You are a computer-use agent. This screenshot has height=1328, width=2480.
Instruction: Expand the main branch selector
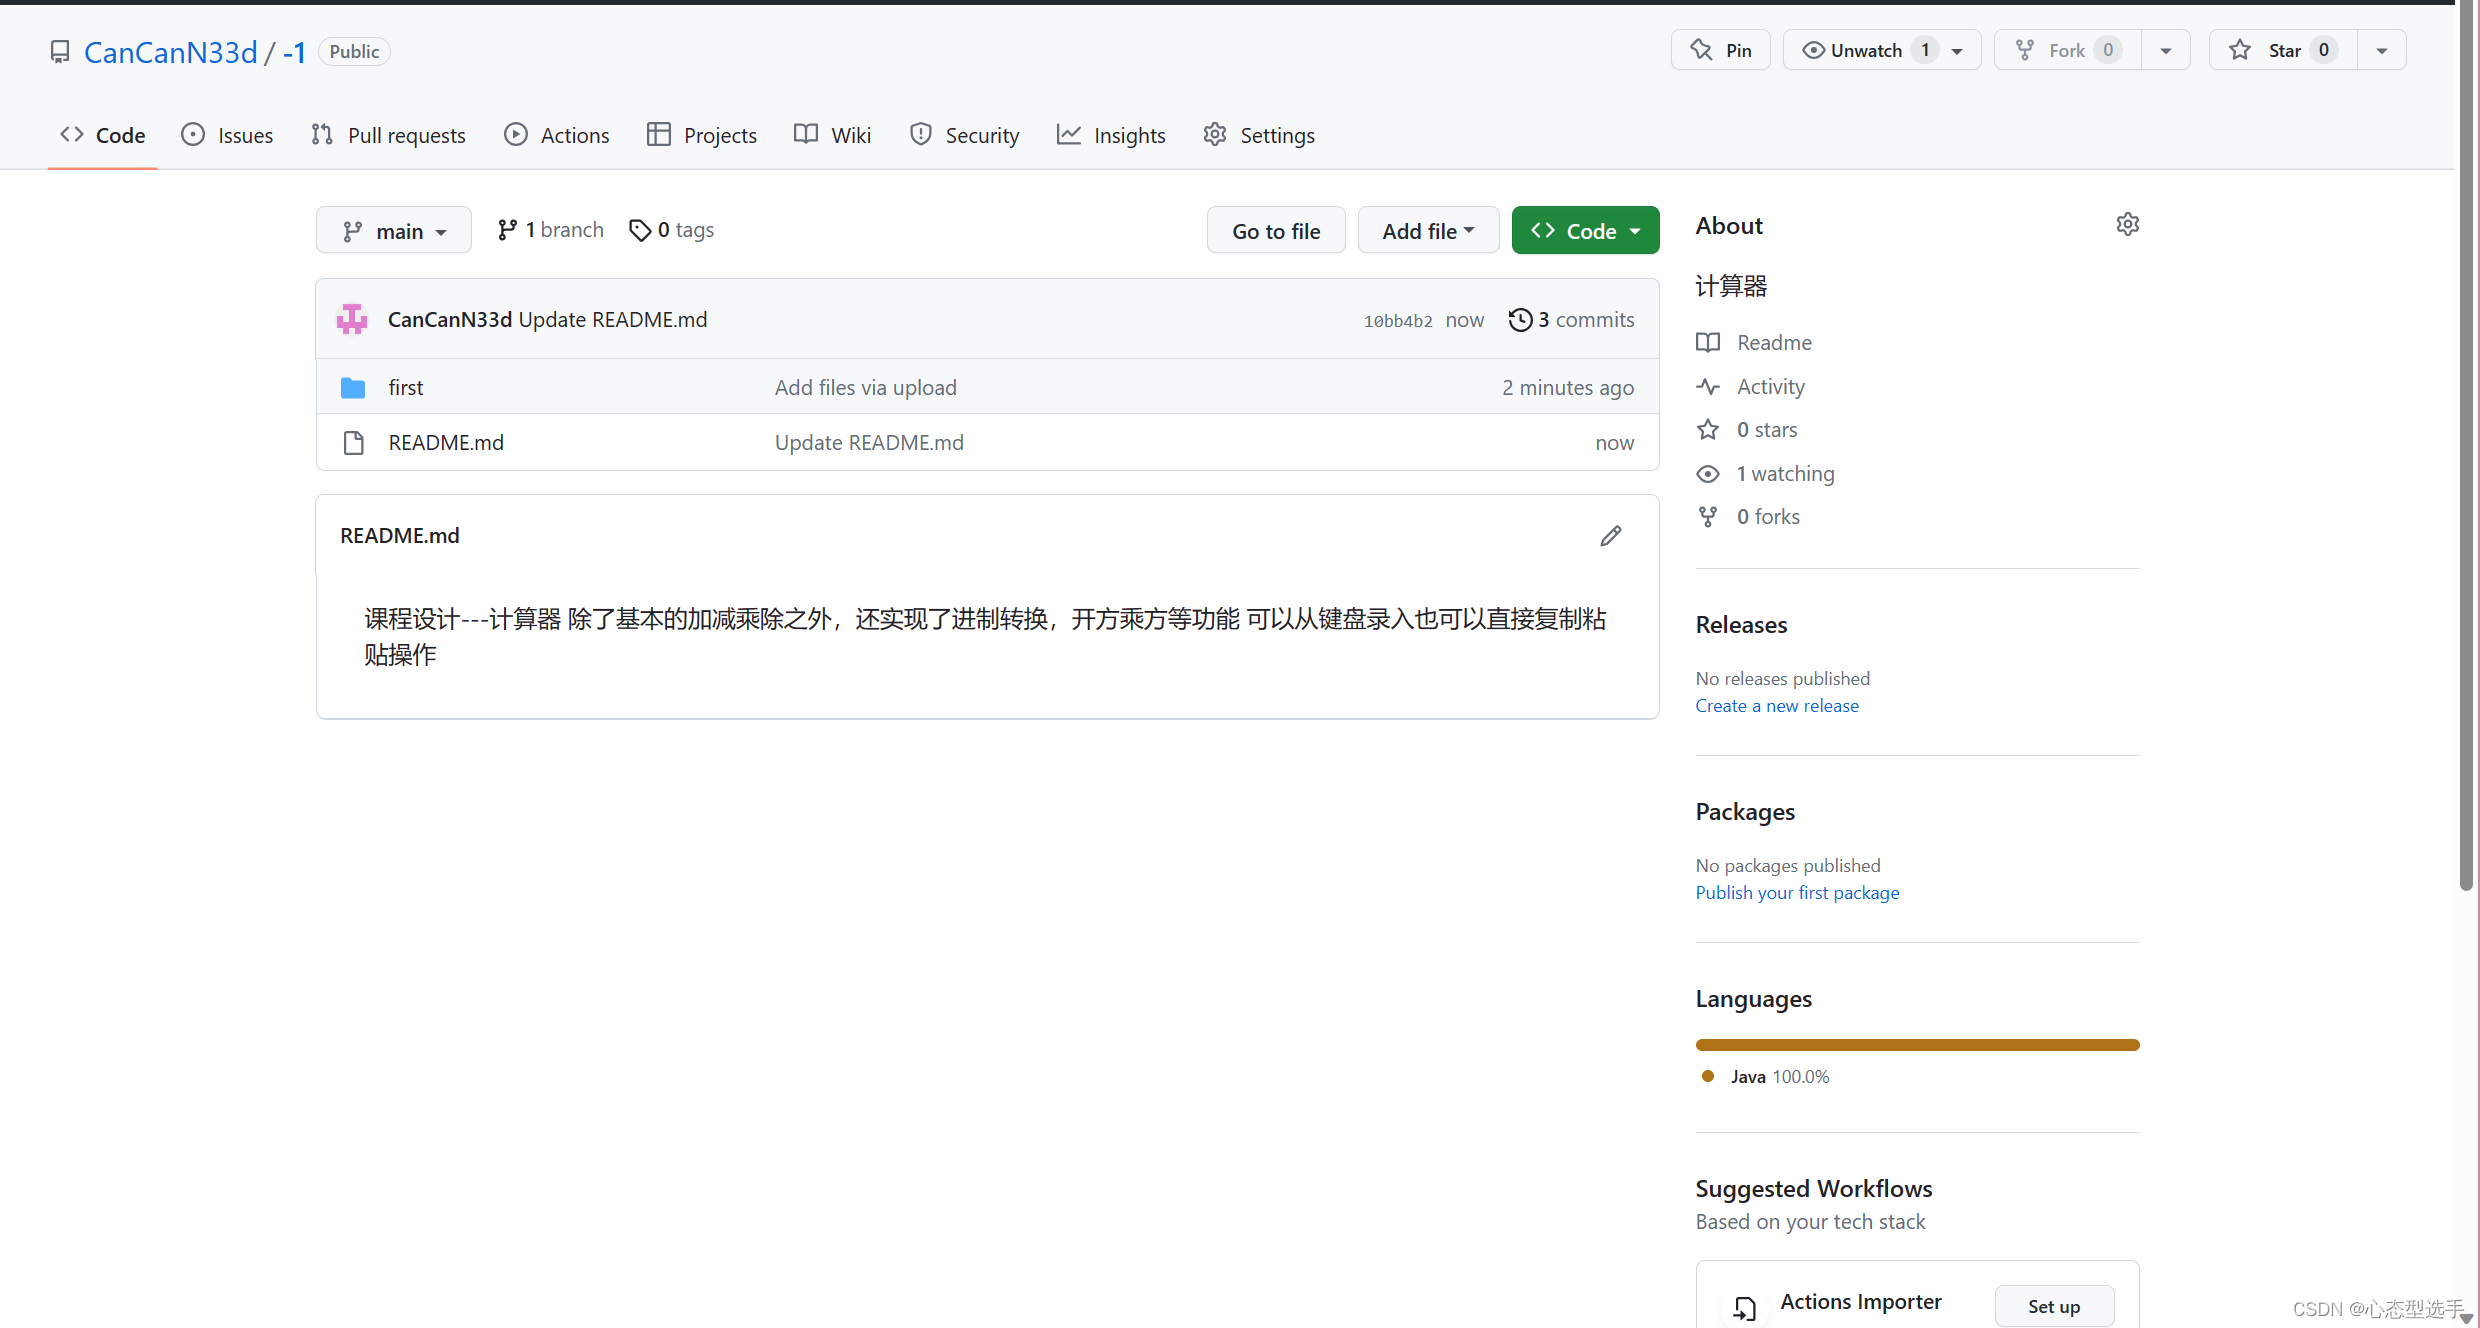(x=393, y=229)
